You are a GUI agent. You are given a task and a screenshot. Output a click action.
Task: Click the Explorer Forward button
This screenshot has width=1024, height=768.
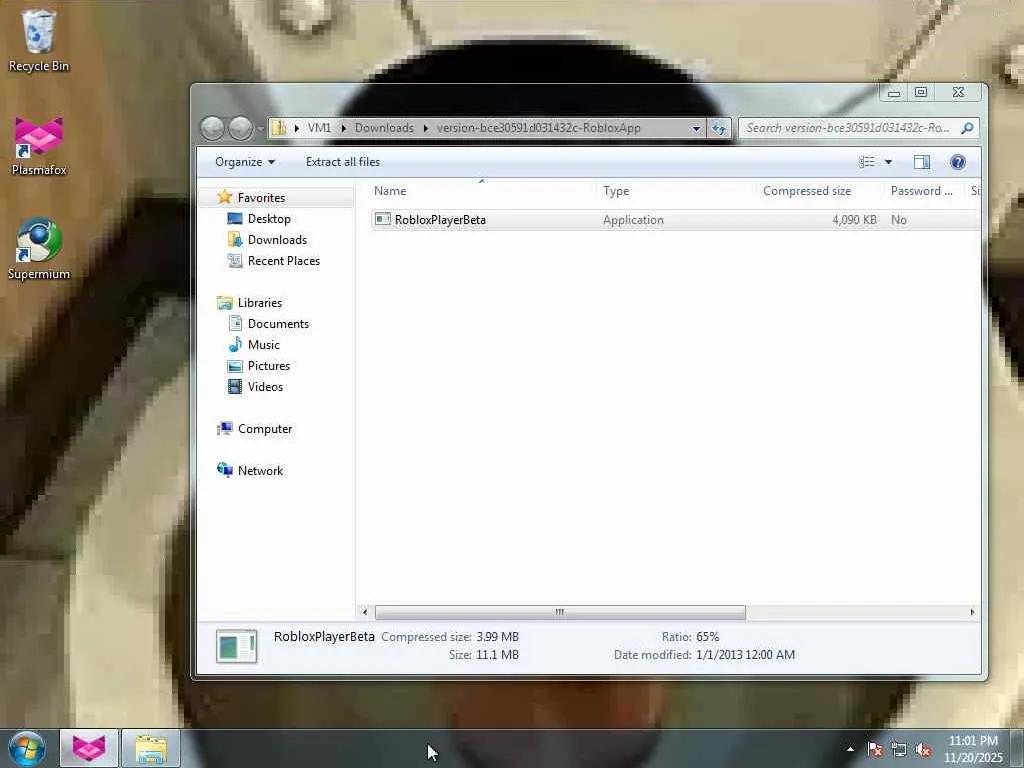240,128
